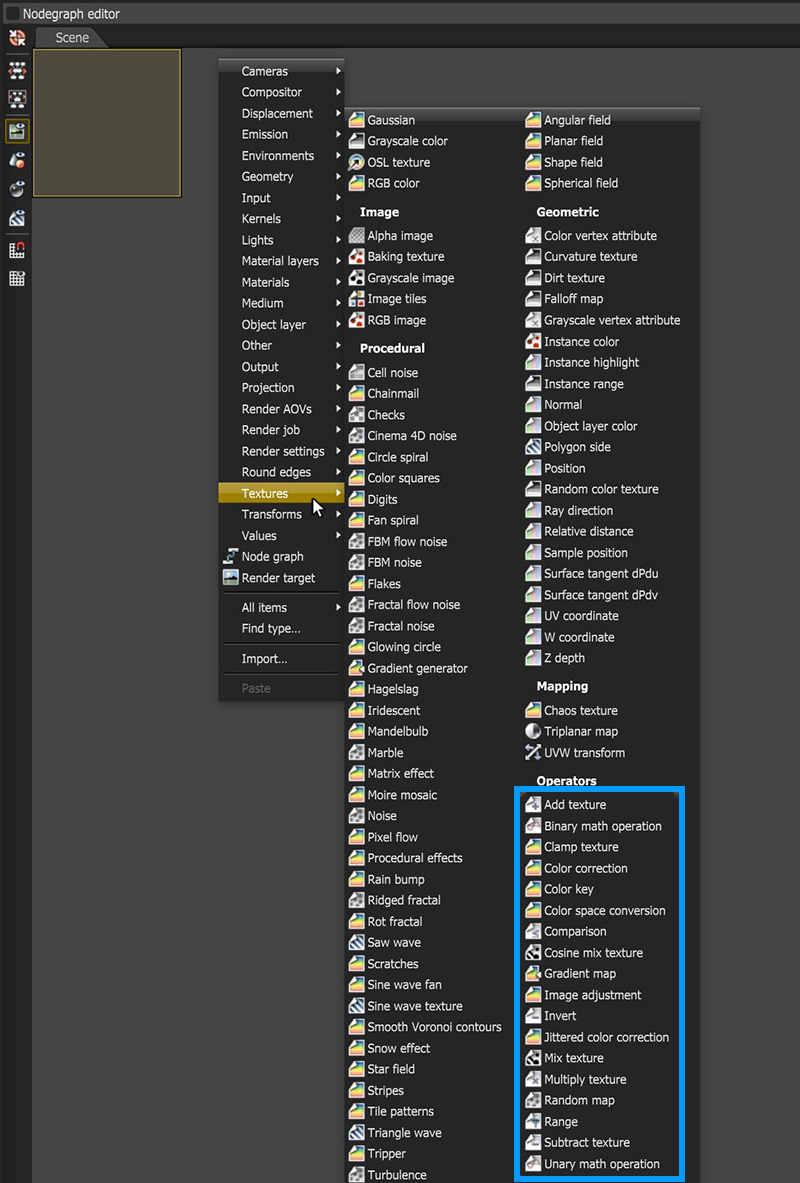
Task: Click the top icon in left toolbar
Action: pyautogui.click(x=17, y=38)
